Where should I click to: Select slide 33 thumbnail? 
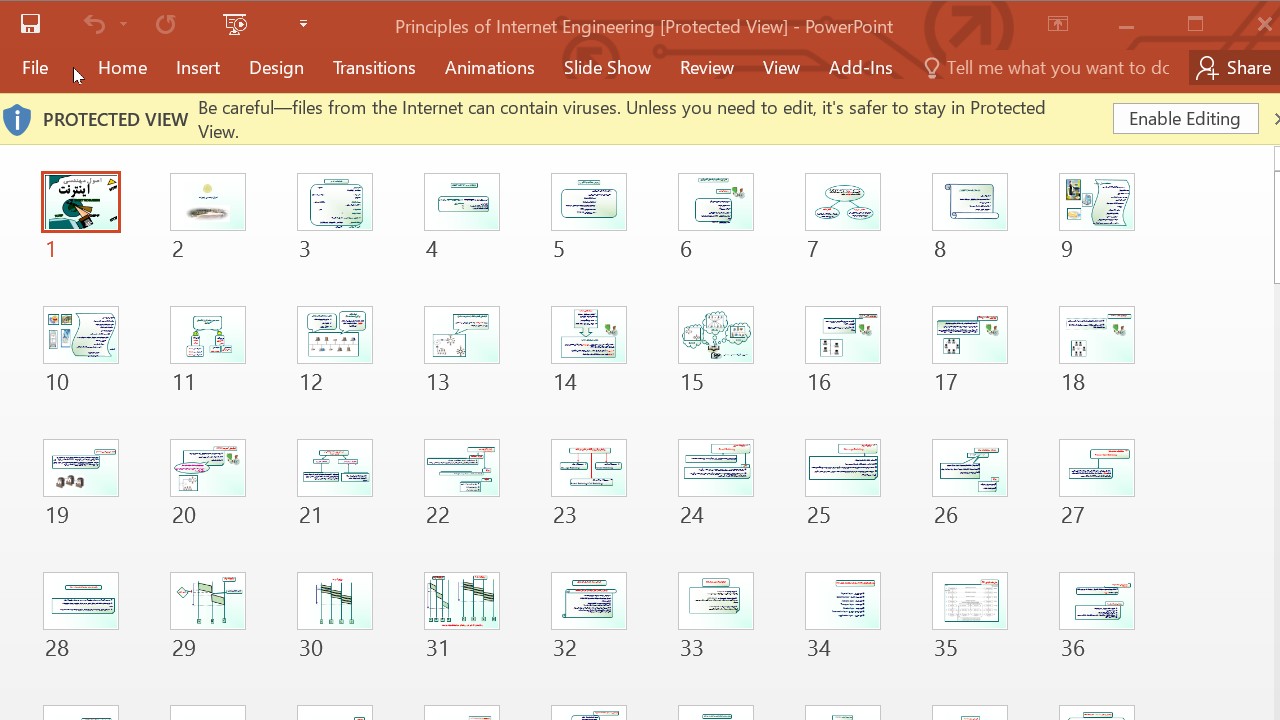(x=716, y=601)
